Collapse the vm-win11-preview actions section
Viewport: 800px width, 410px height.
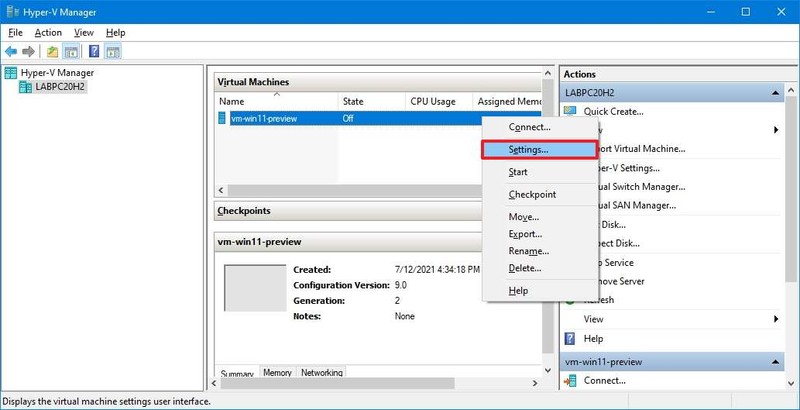(775, 362)
